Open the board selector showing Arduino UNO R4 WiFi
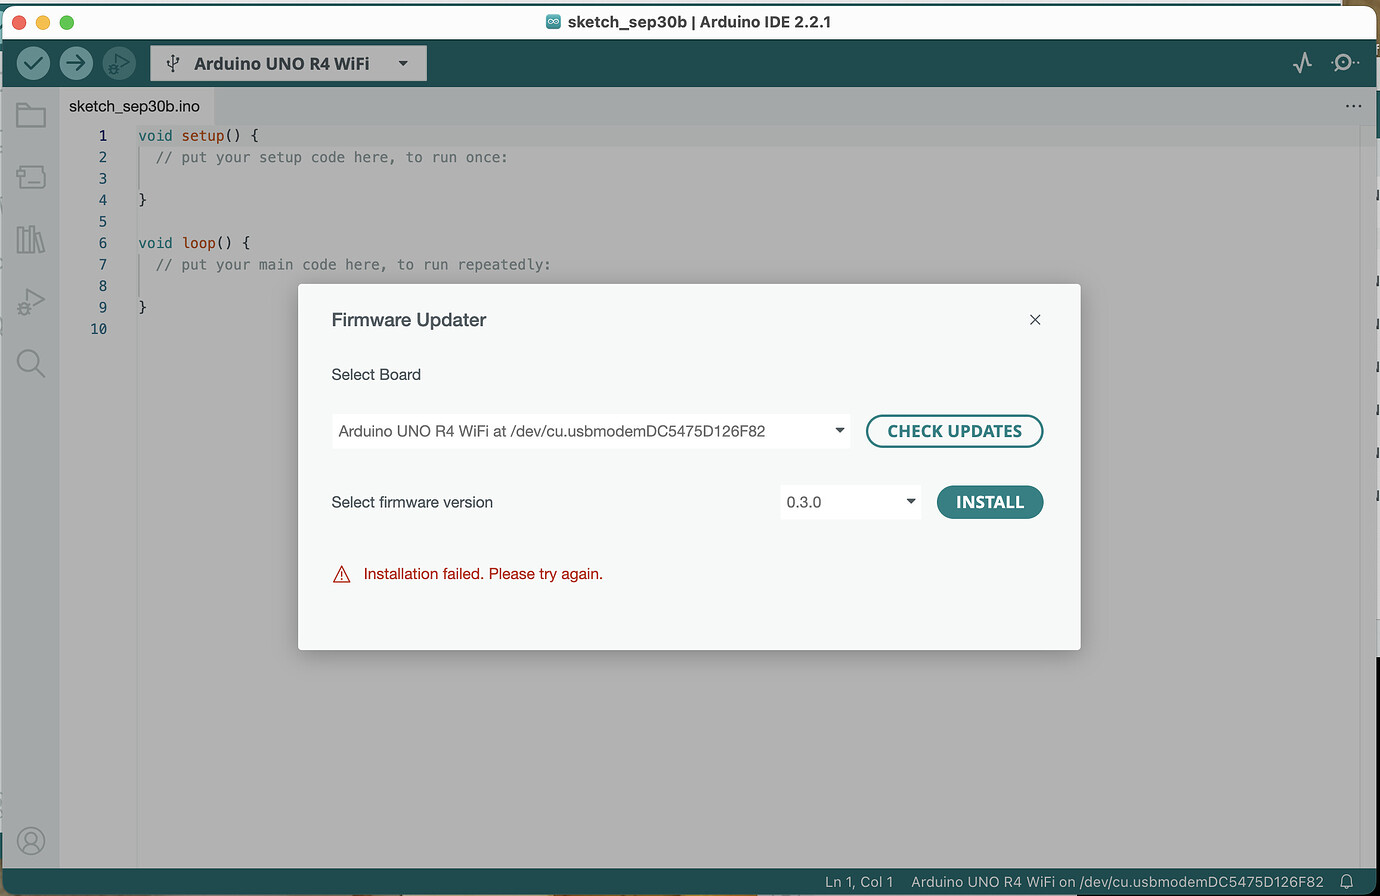Viewport: 1380px width, 896px height. point(288,62)
